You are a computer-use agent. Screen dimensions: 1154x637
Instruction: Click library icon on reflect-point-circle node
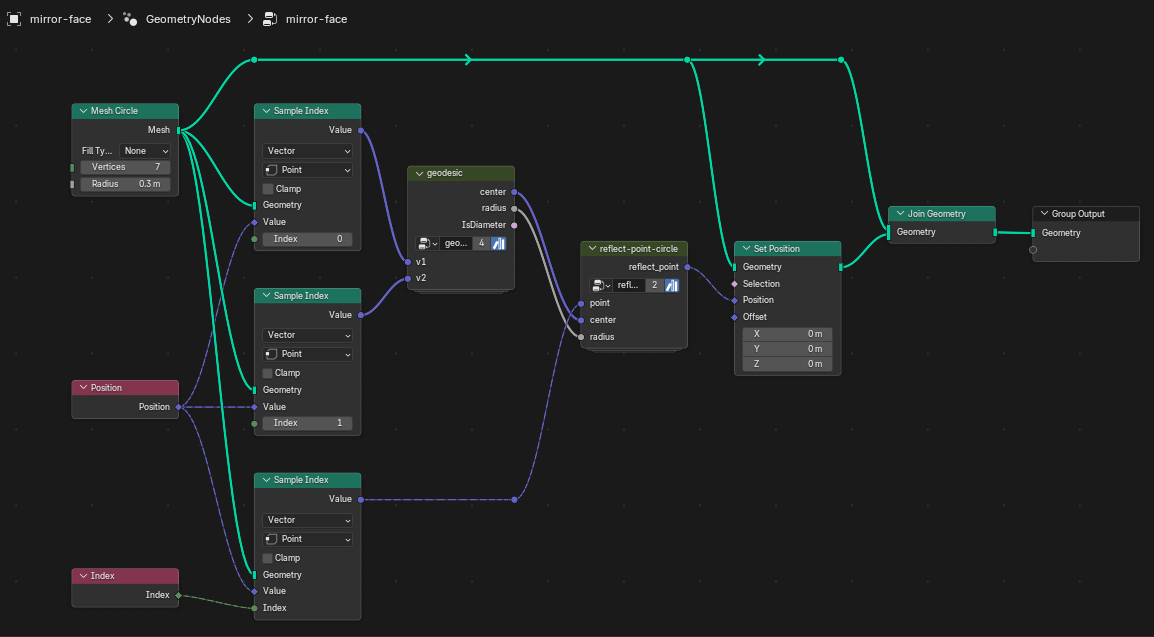tap(672, 285)
